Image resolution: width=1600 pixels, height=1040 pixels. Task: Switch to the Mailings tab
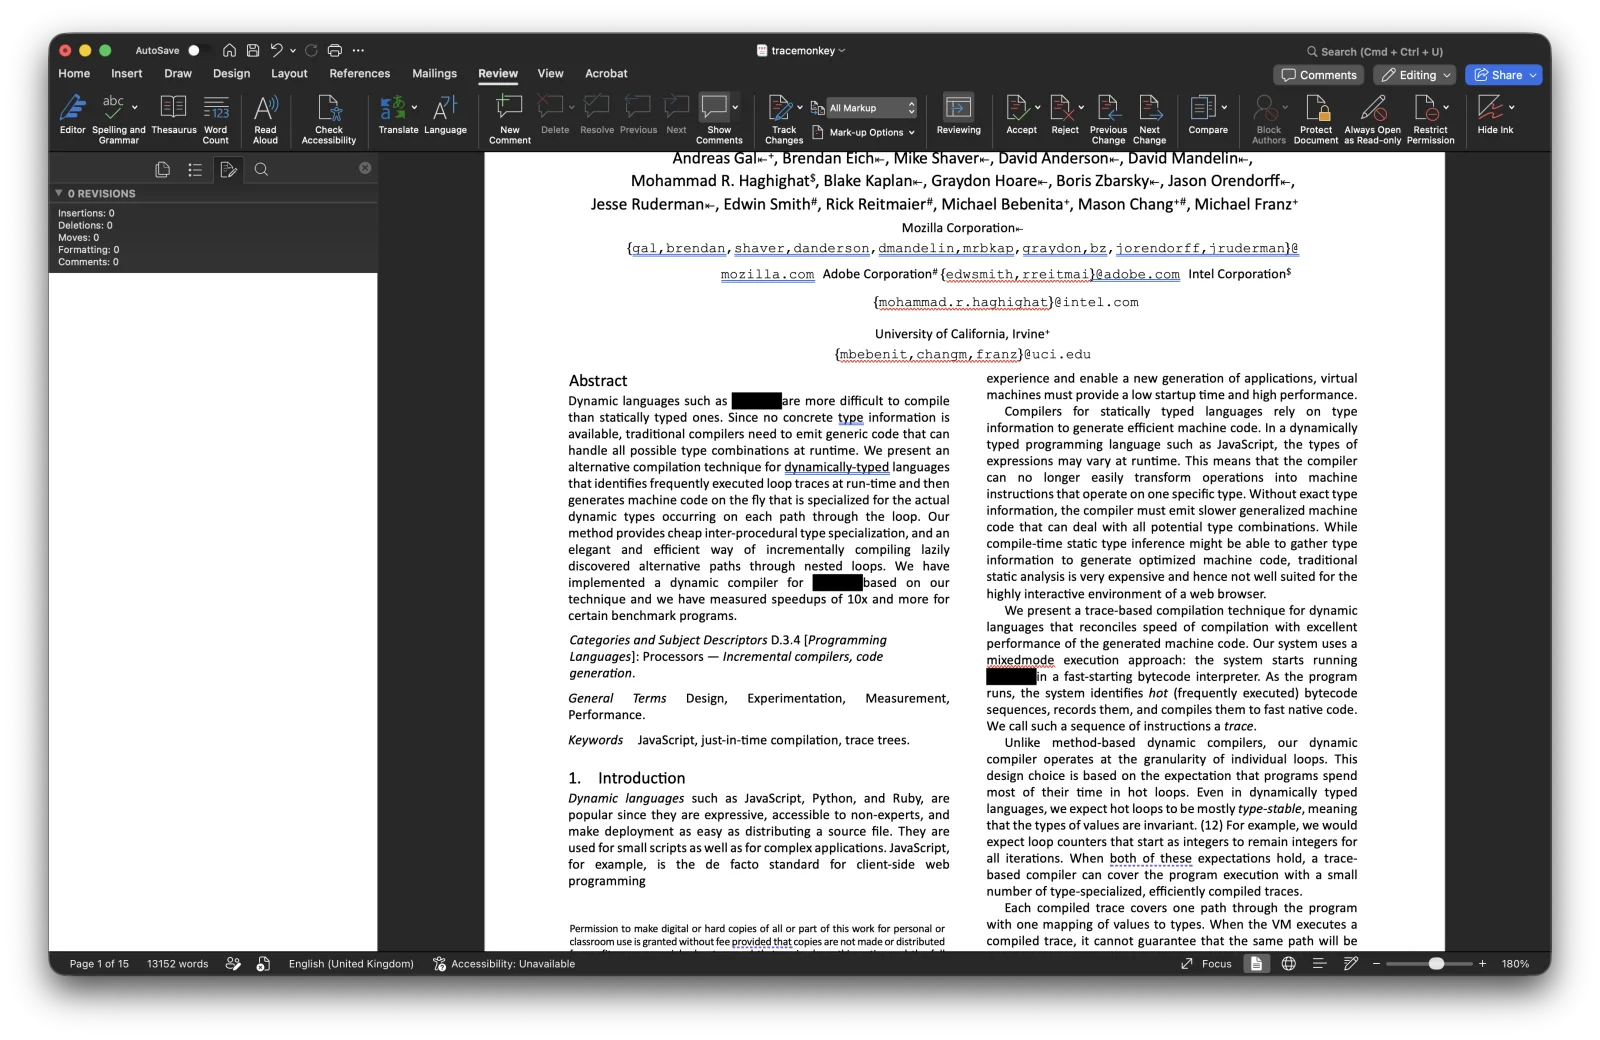point(434,74)
